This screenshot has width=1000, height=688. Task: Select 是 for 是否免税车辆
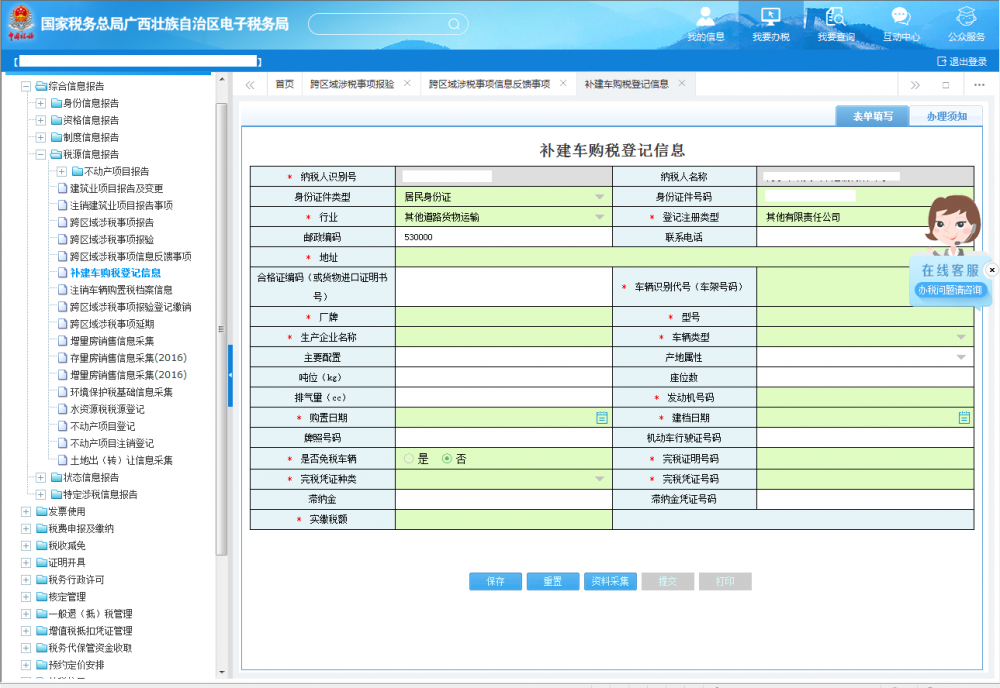pos(408,458)
